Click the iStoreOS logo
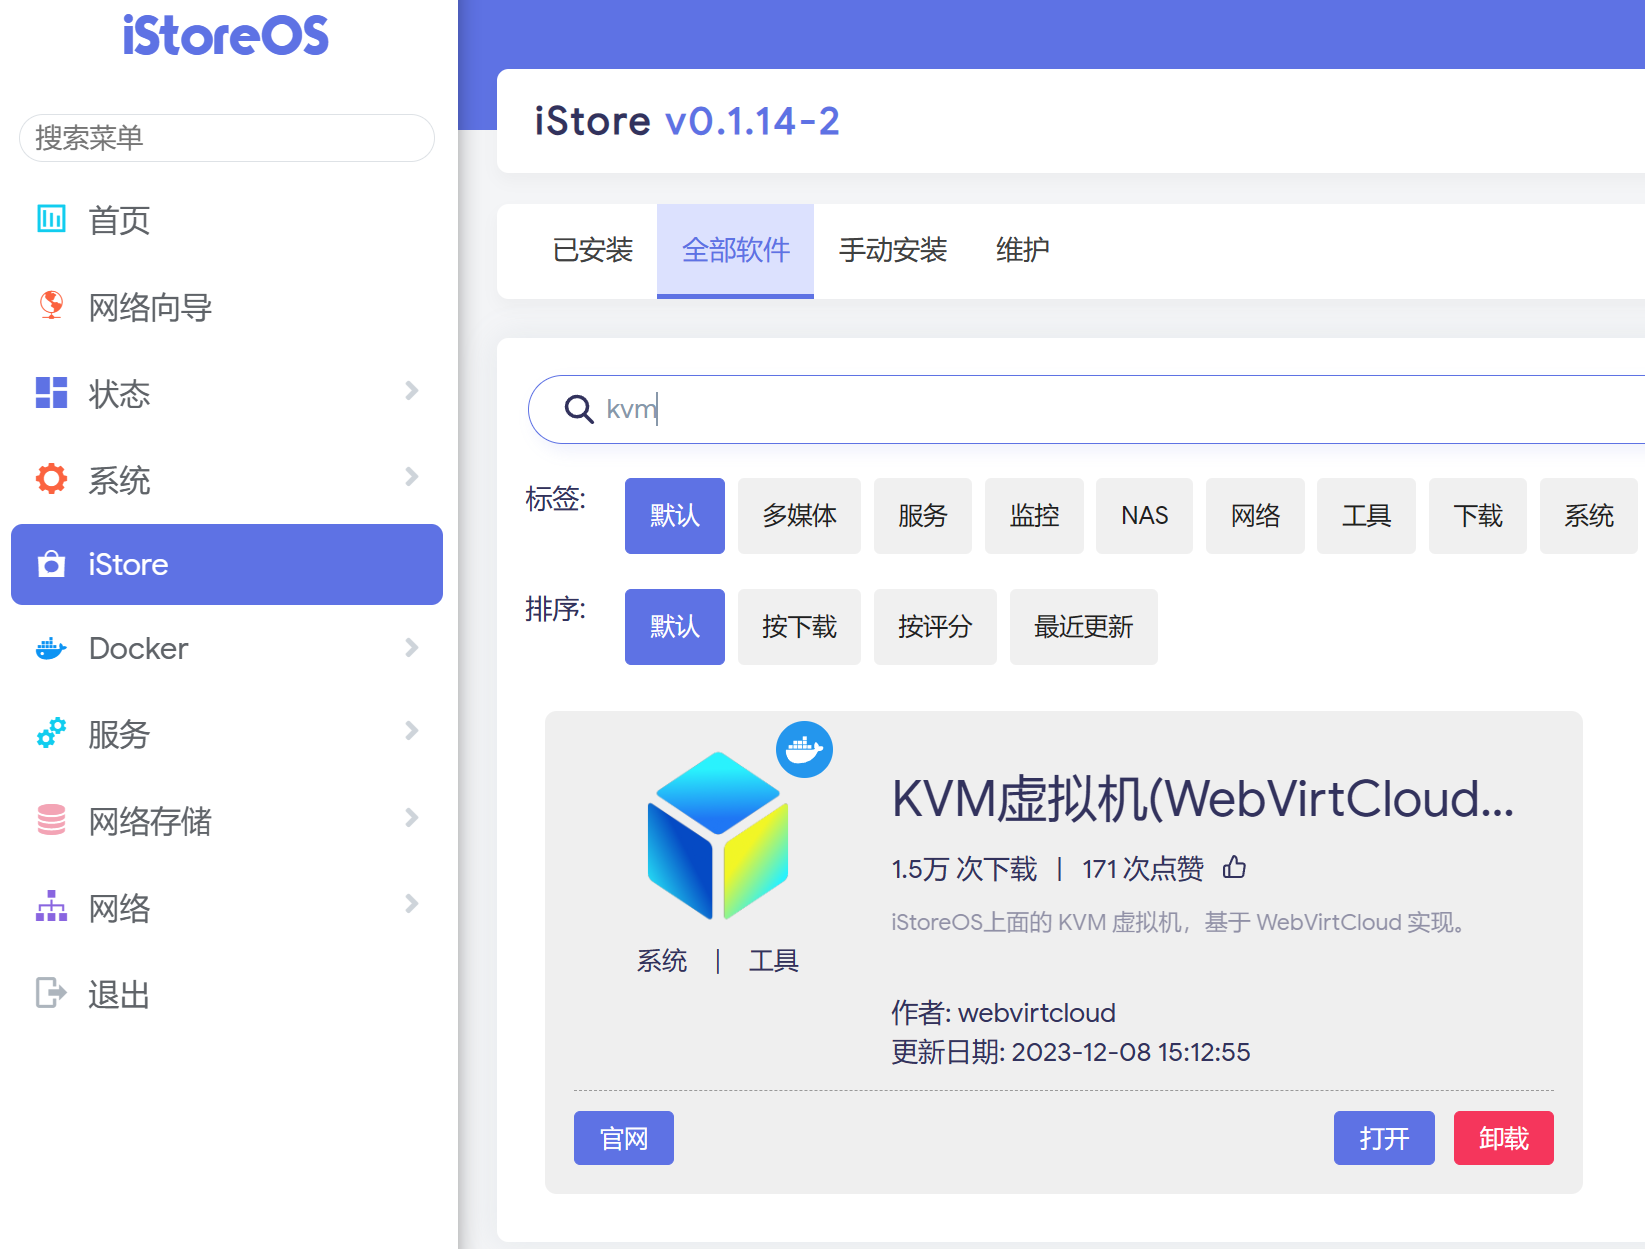 (x=226, y=35)
